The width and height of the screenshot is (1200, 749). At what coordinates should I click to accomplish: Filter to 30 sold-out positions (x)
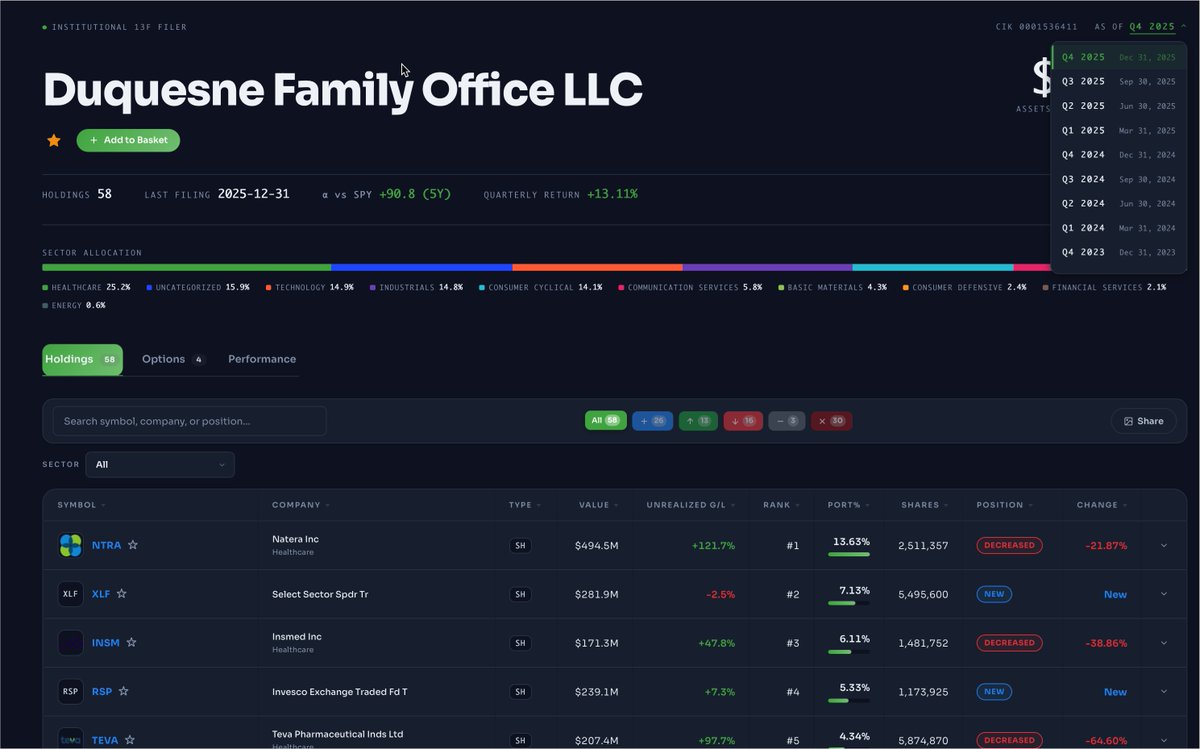pos(832,421)
